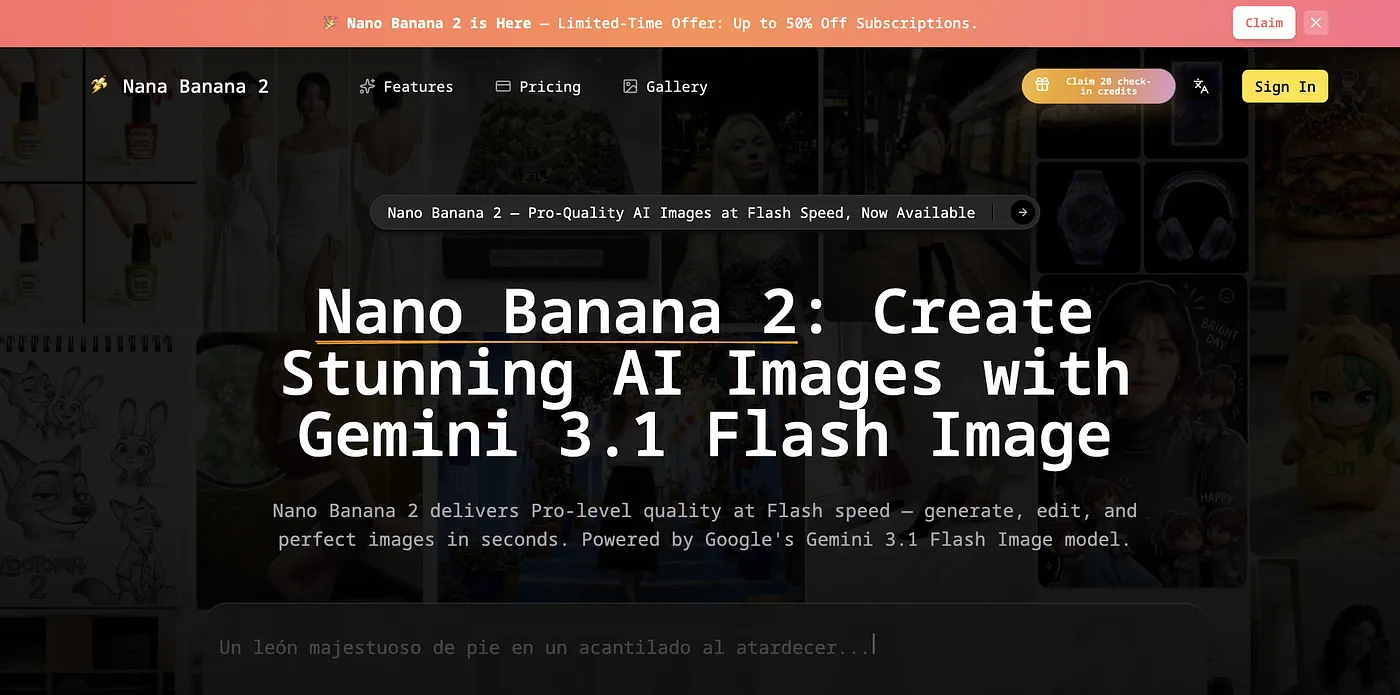Image resolution: width=1400 pixels, height=695 pixels.
Task: Focus the image prompt input field
Action: [704, 648]
